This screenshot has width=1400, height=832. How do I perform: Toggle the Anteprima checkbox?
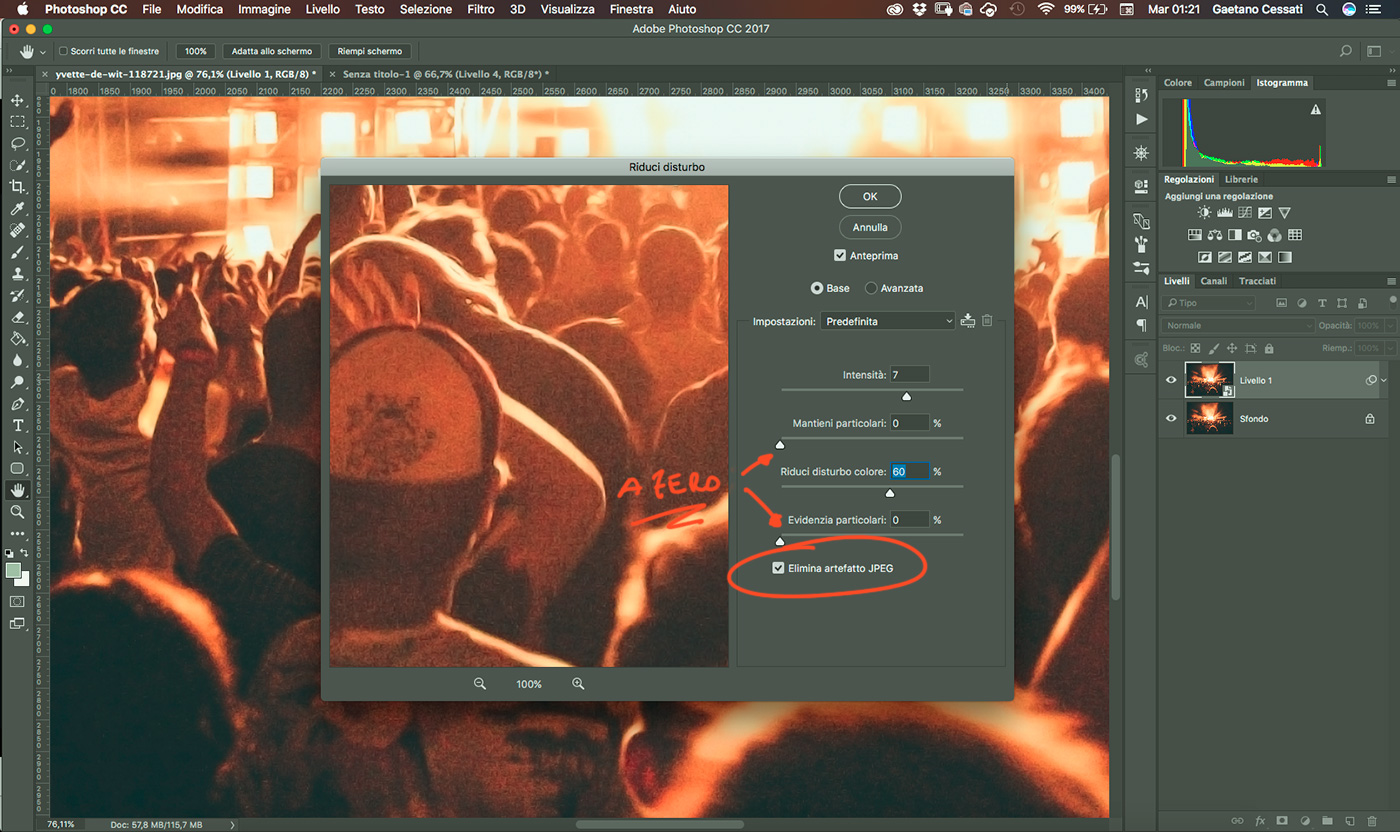(x=840, y=255)
